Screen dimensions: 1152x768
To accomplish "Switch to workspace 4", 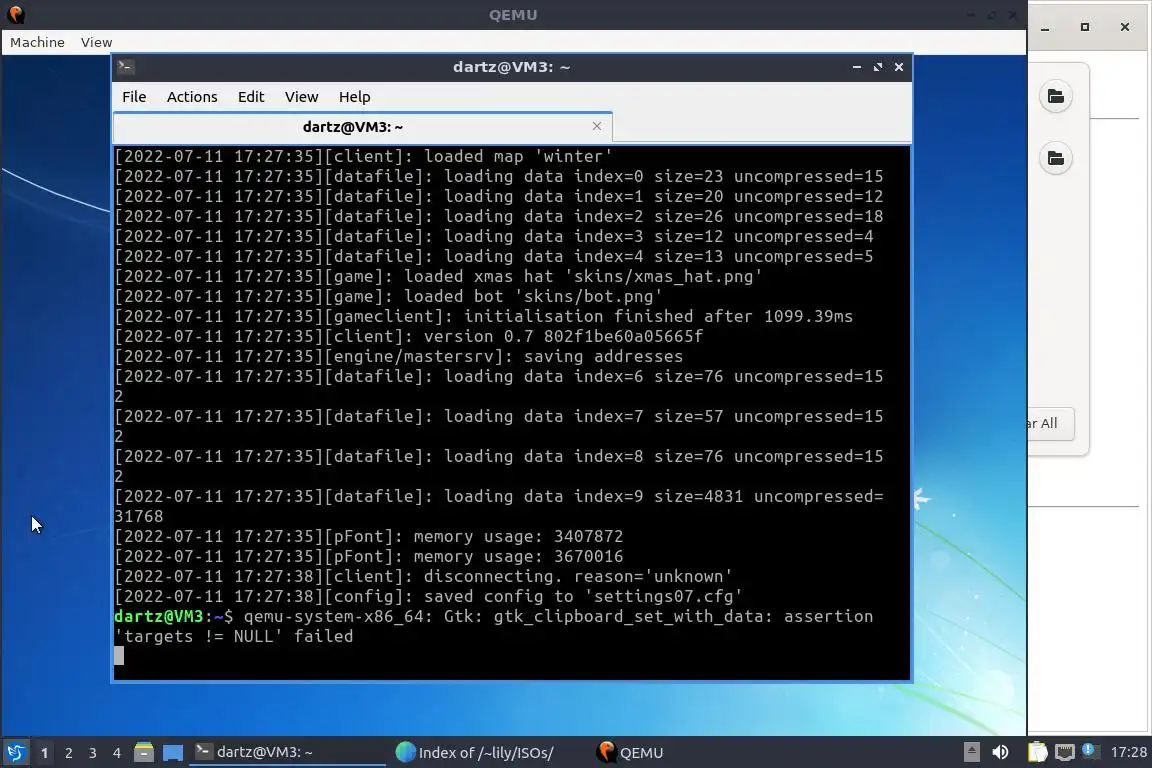I will pos(116,753).
